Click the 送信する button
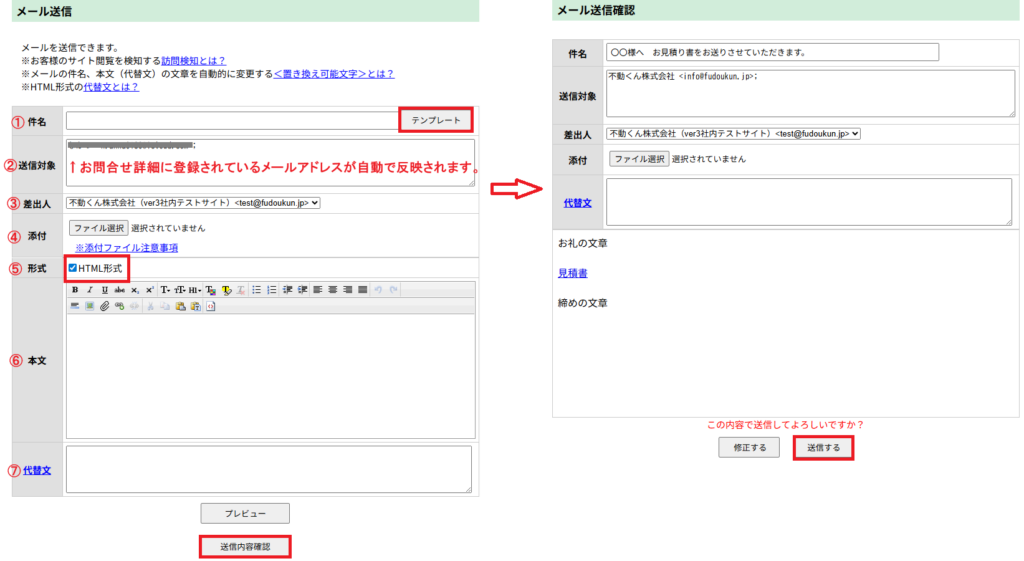 tap(823, 448)
